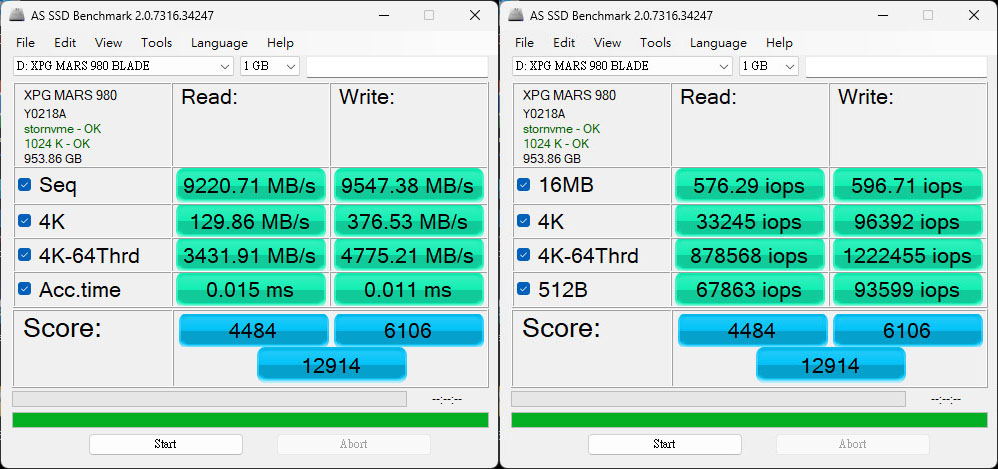Click access time write 0.011 ms
Image resolution: width=998 pixels, height=469 pixels.
[409, 290]
